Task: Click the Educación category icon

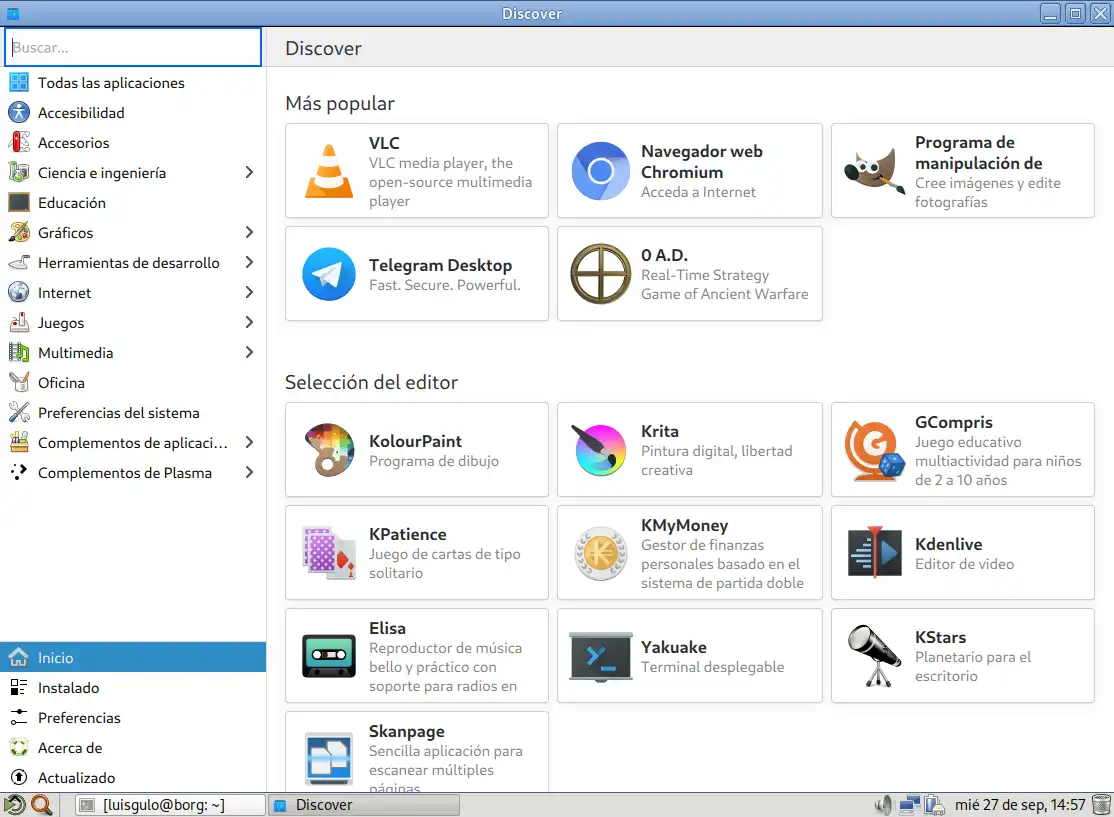Action: [x=19, y=202]
